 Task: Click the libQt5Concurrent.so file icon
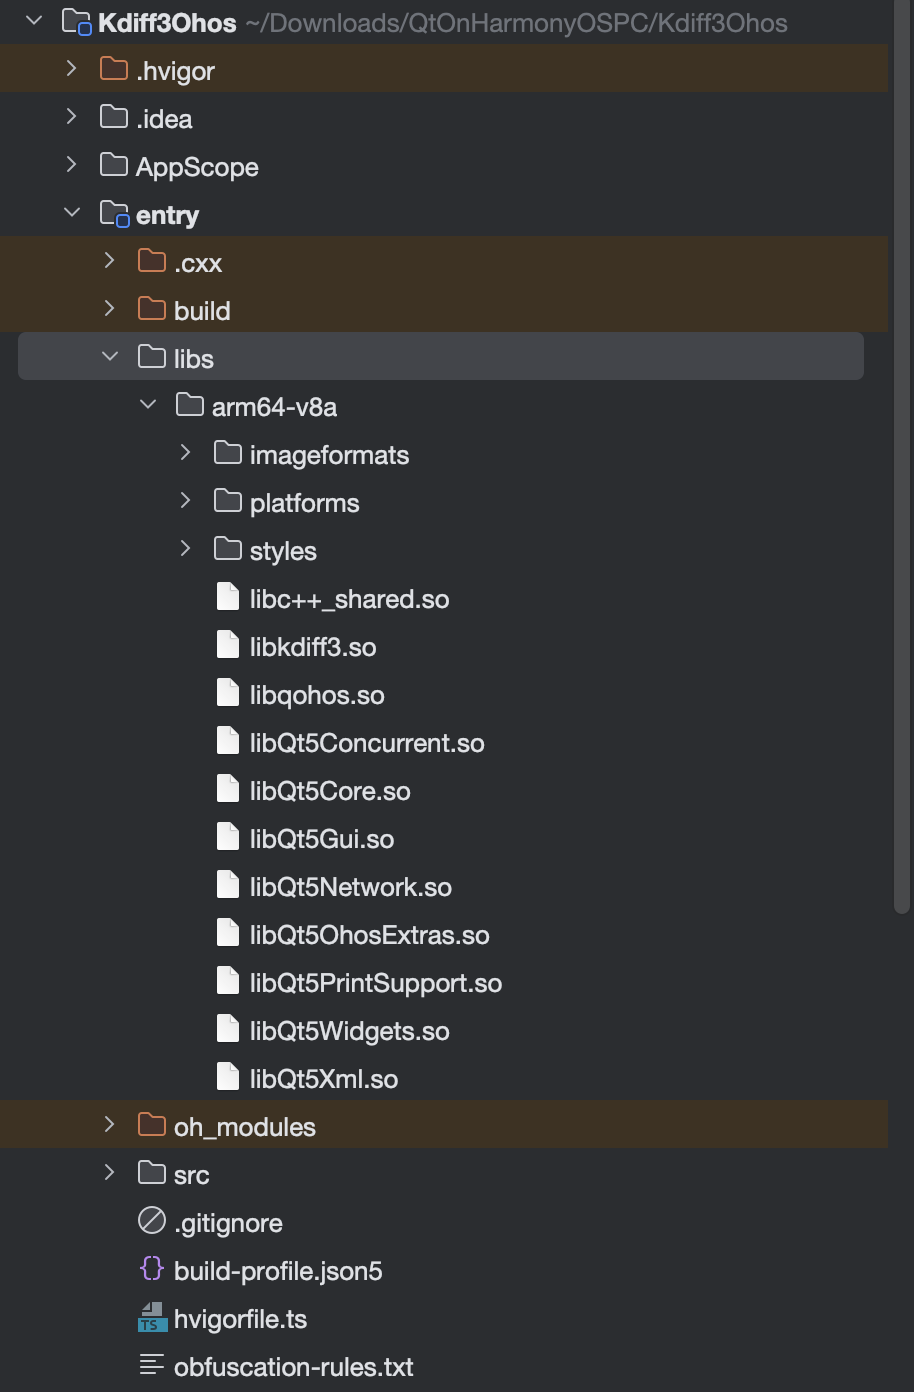(228, 740)
